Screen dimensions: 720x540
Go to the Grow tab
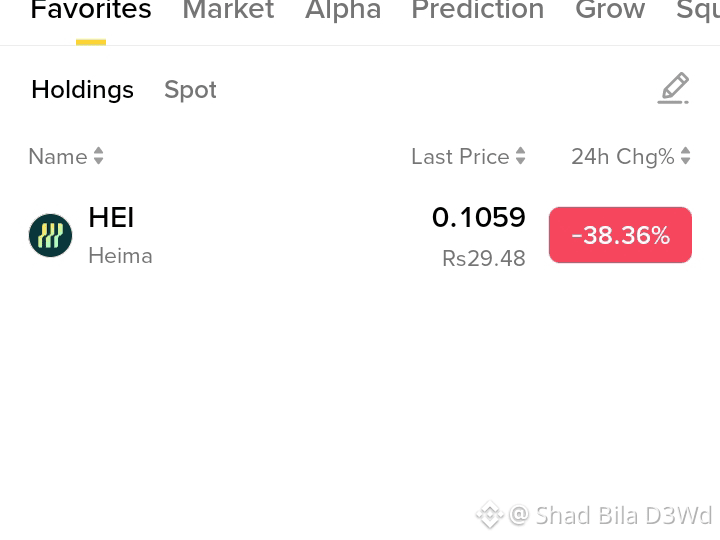610,9
